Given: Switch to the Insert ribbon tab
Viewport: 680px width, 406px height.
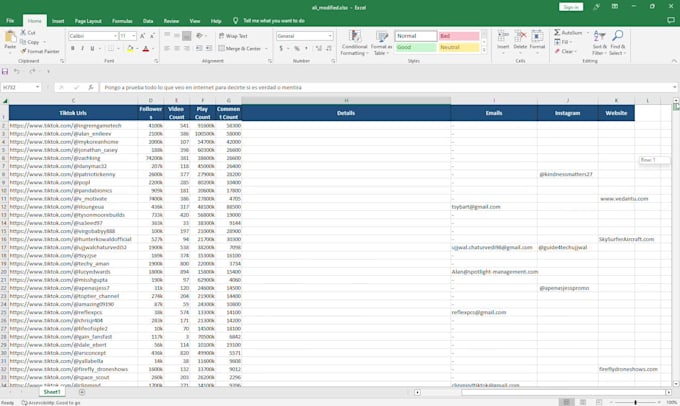Looking at the screenshot, I should [58, 21].
